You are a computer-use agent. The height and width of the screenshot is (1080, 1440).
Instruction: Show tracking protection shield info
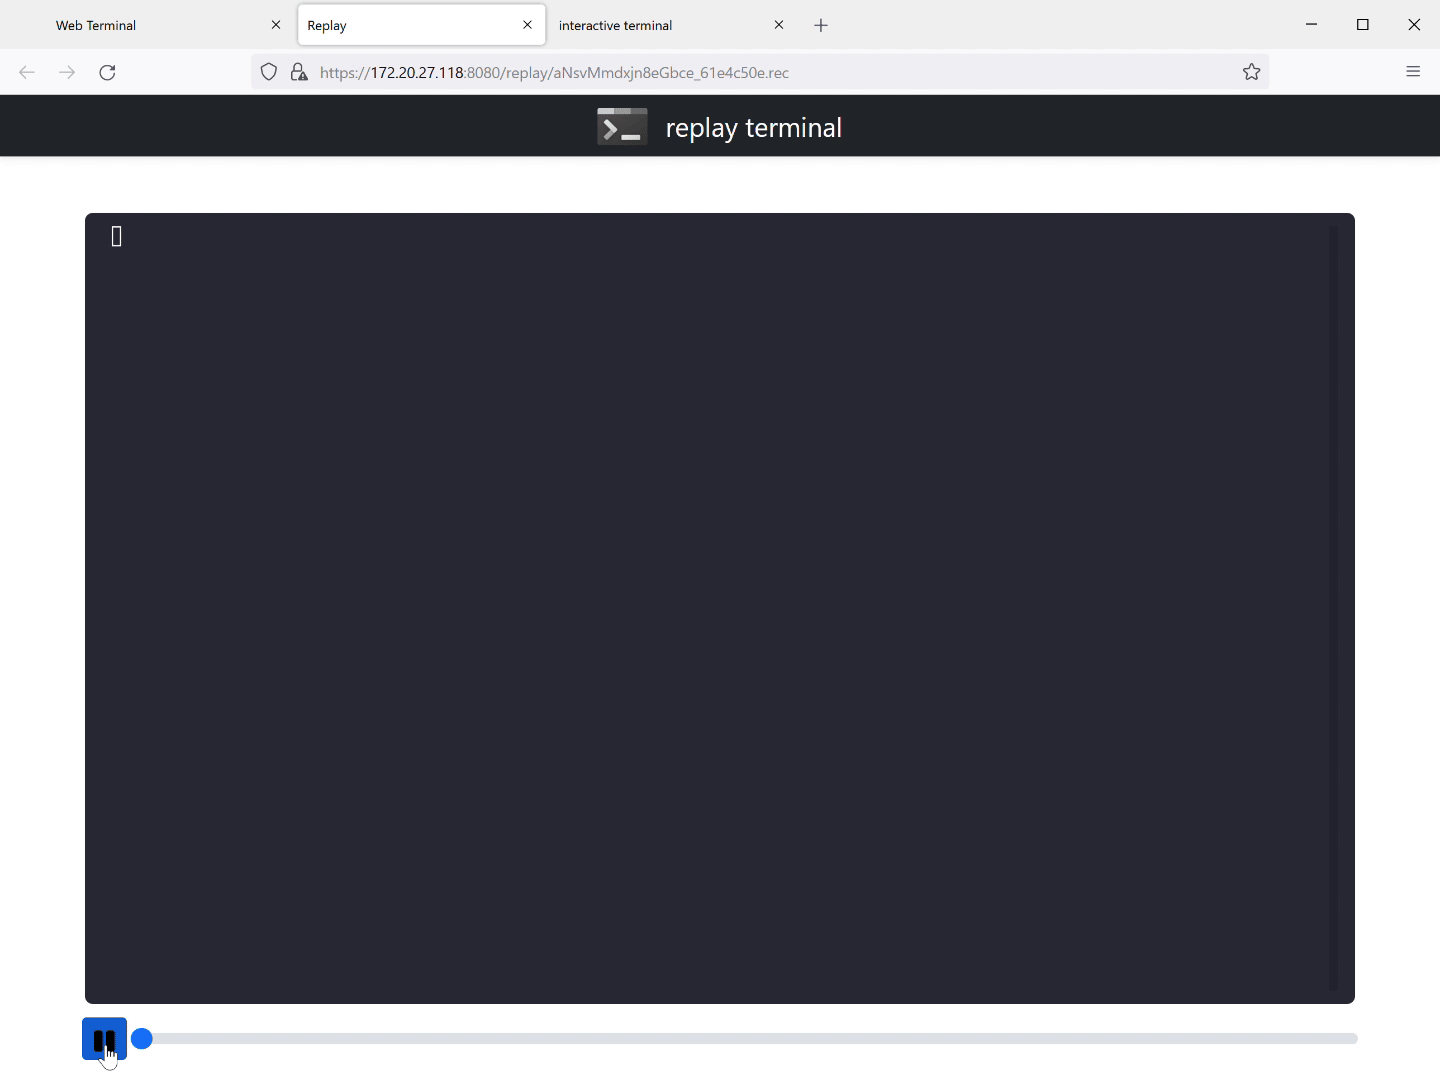[x=268, y=72]
